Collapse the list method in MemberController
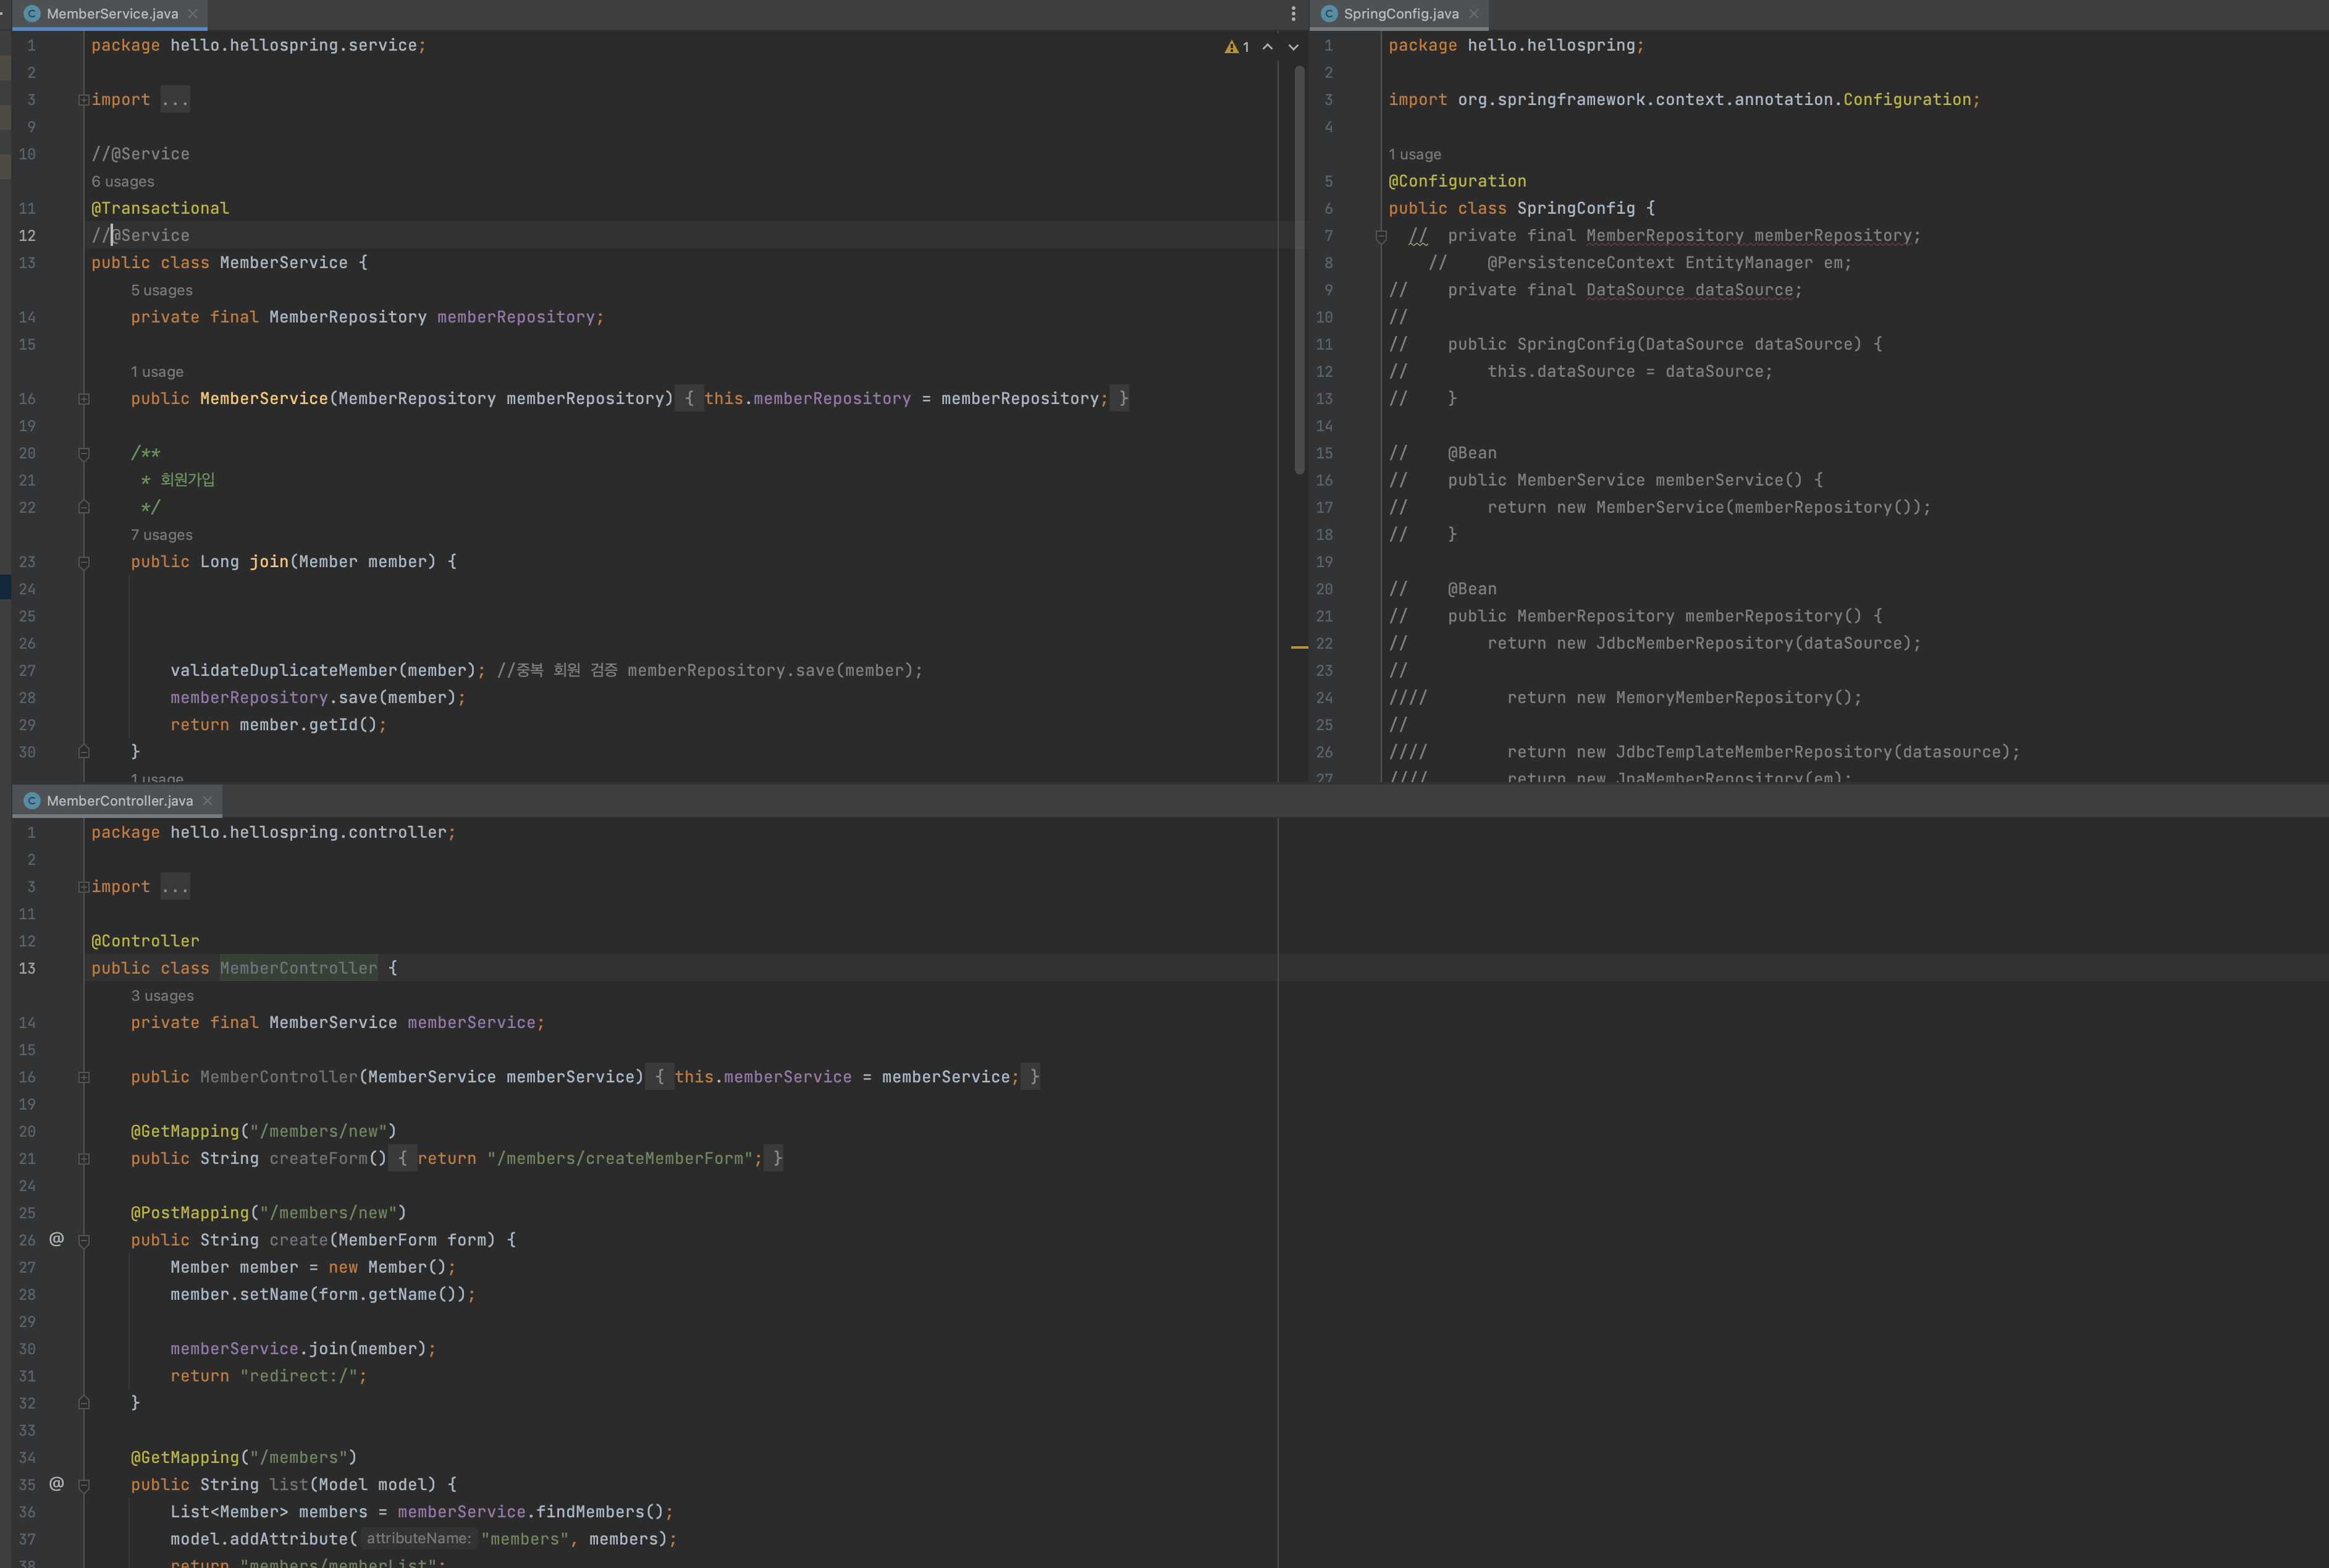The image size is (2329, 1568). (x=84, y=1486)
